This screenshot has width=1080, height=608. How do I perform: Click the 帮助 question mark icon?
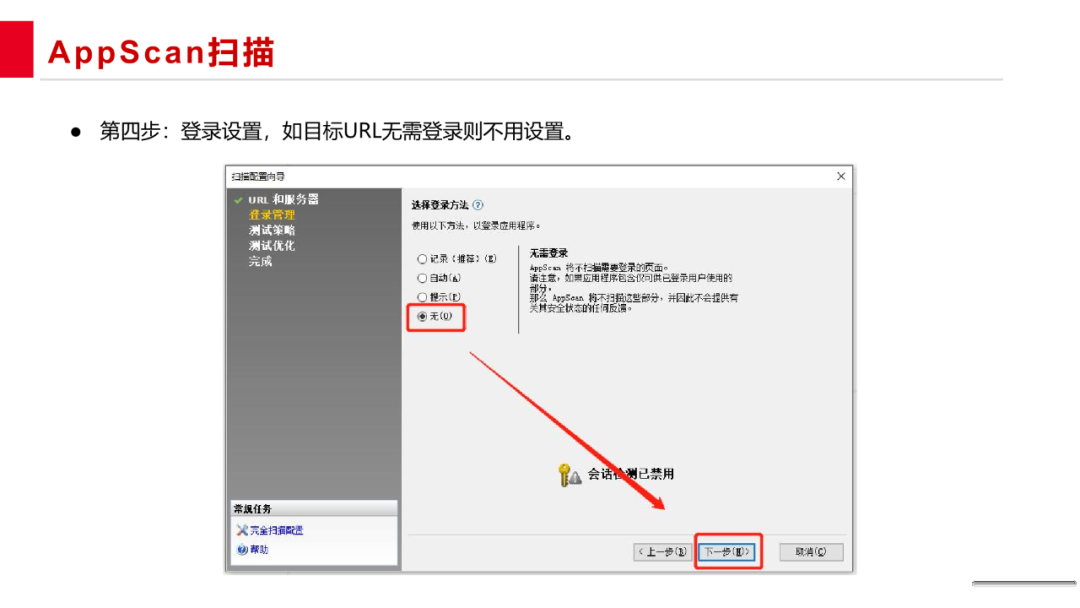pos(242,549)
